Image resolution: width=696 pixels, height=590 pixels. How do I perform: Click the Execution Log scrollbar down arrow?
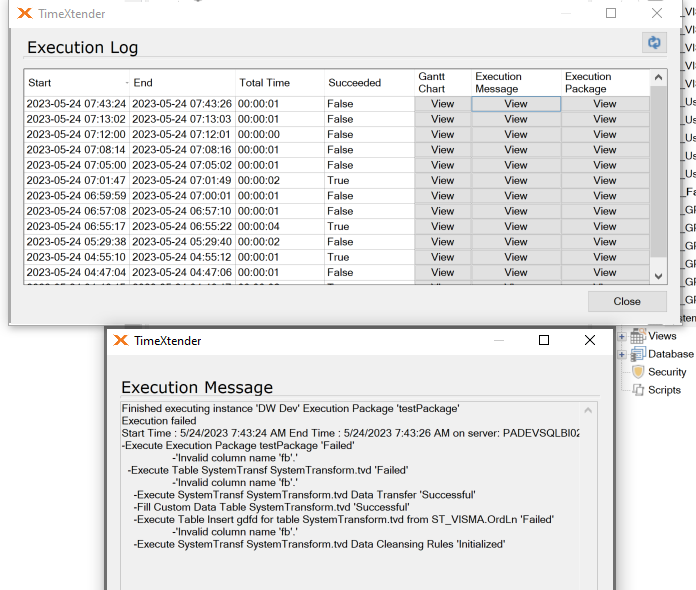[658, 276]
